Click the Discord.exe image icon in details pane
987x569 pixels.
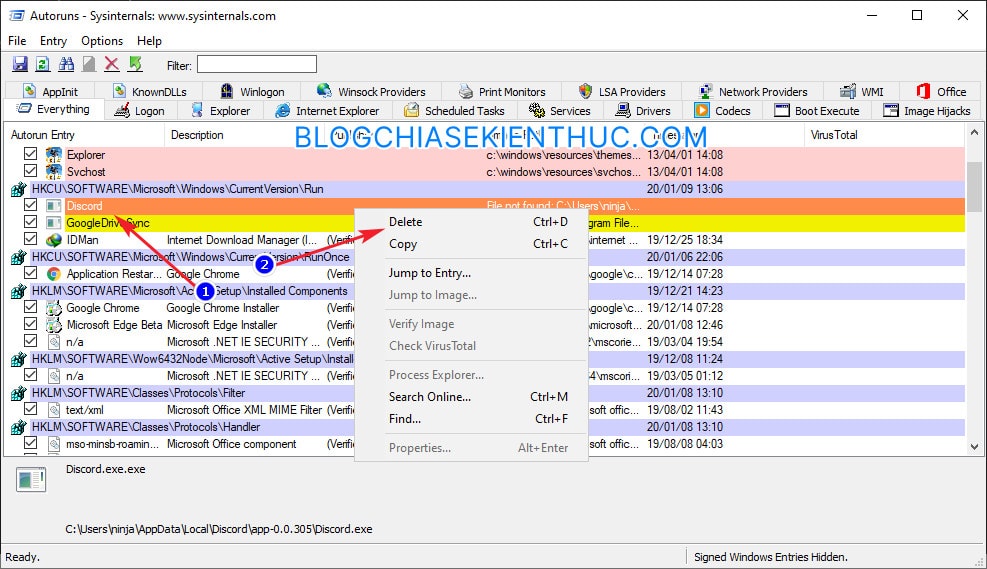coord(31,480)
